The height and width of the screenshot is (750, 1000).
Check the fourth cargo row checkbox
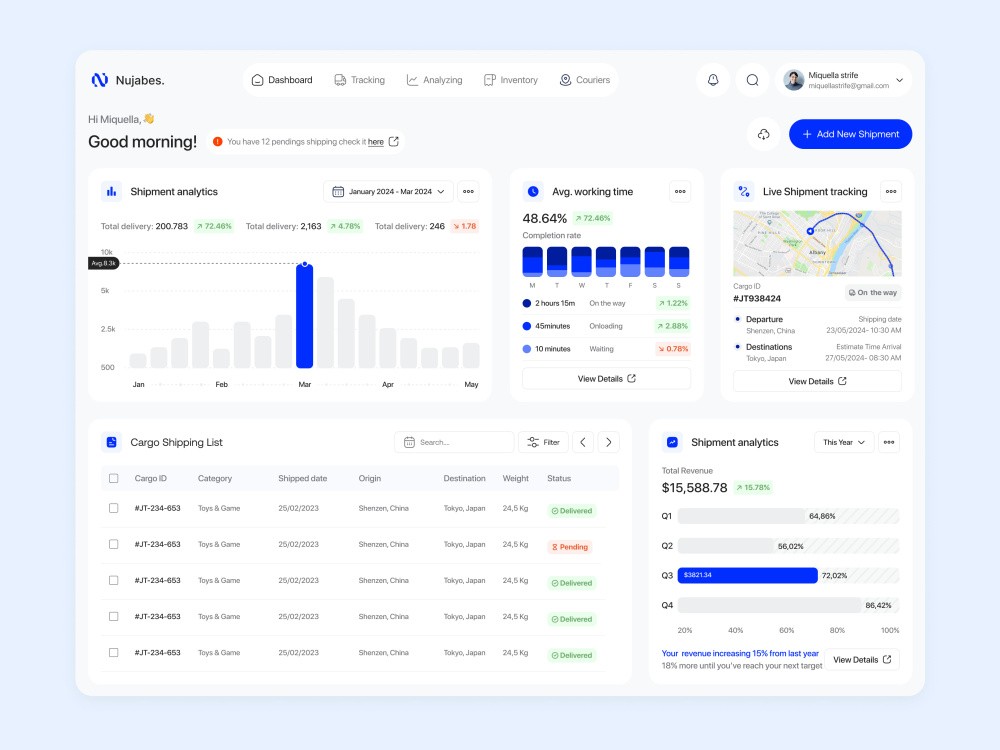[x=114, y=617]
